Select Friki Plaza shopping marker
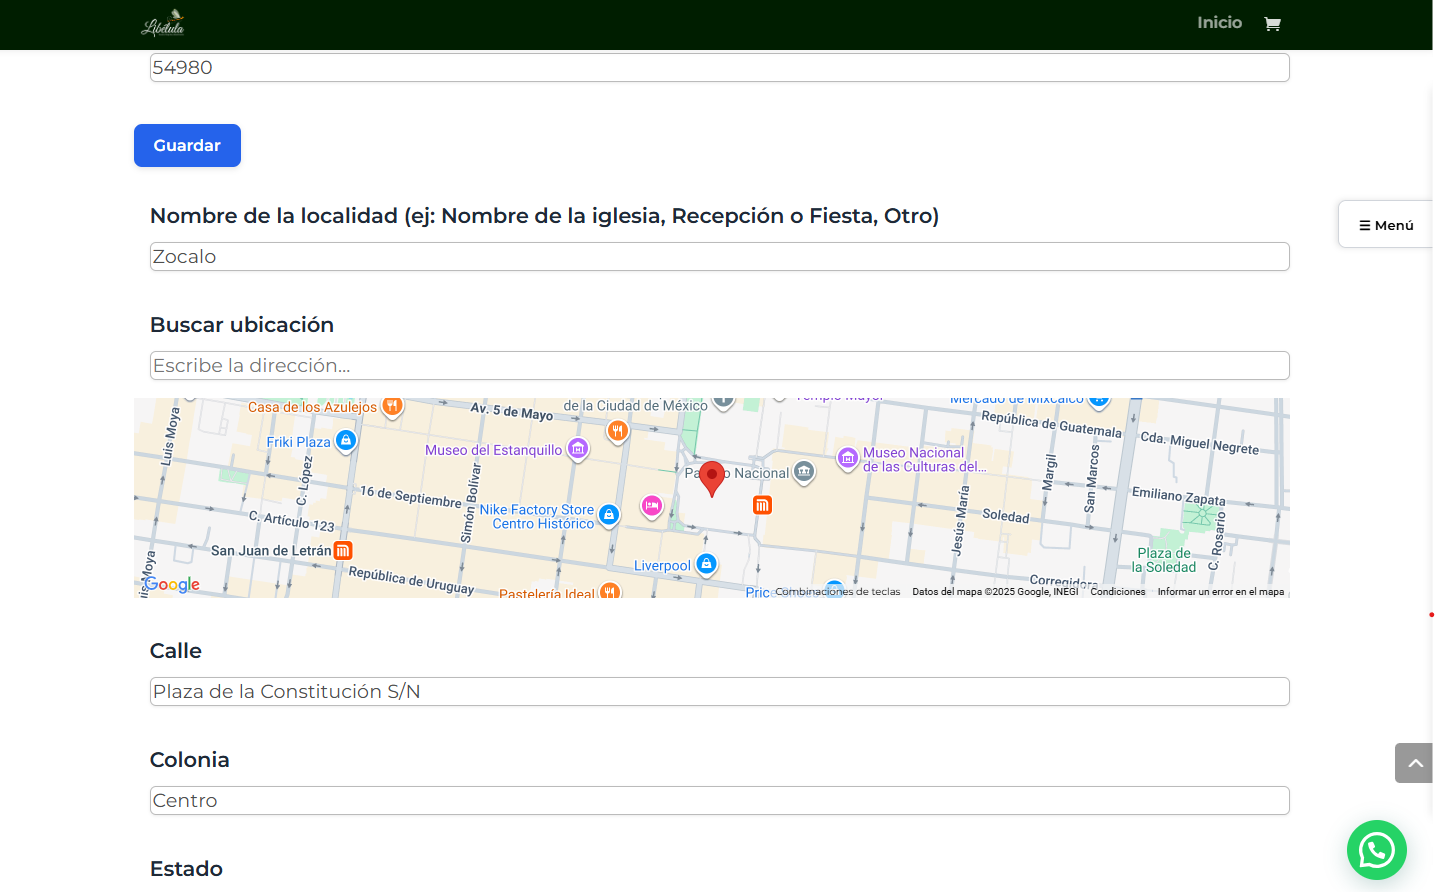 [x=346, y=440]
